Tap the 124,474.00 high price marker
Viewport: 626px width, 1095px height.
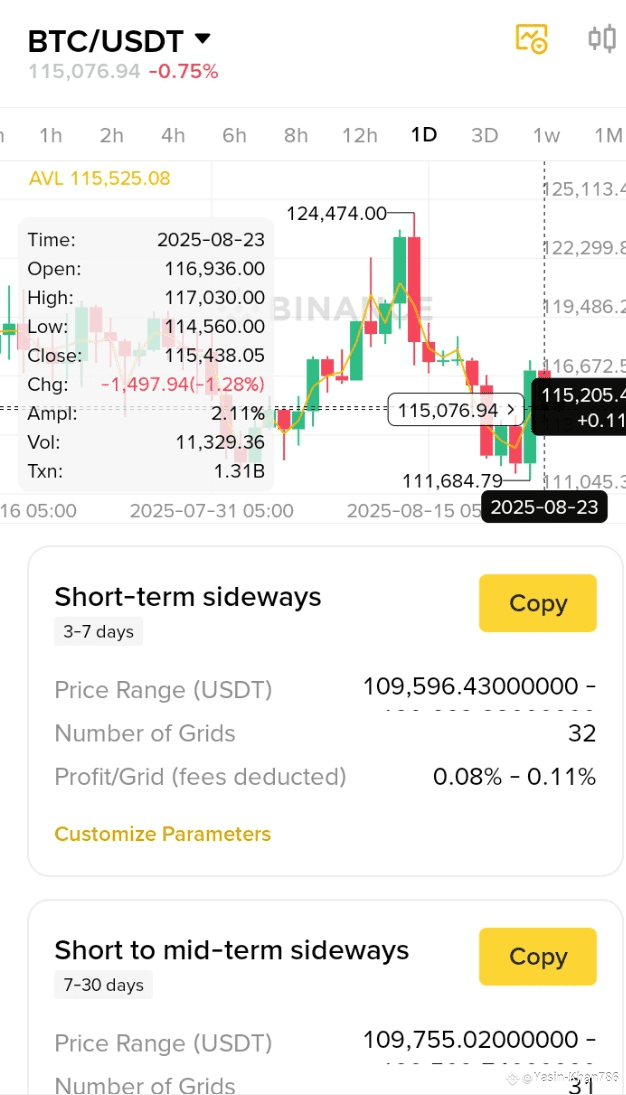(x=336, y=213)
